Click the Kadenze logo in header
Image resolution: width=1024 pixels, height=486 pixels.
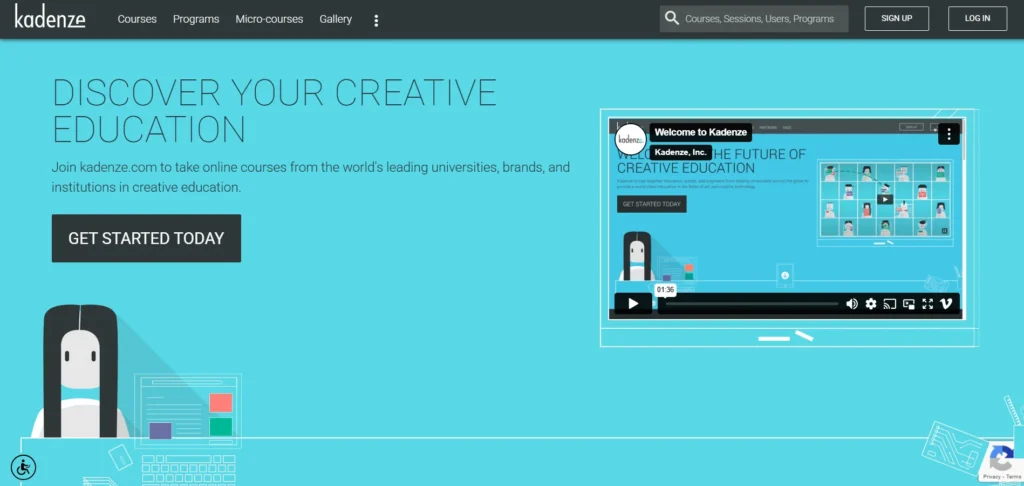coord(50,18)
